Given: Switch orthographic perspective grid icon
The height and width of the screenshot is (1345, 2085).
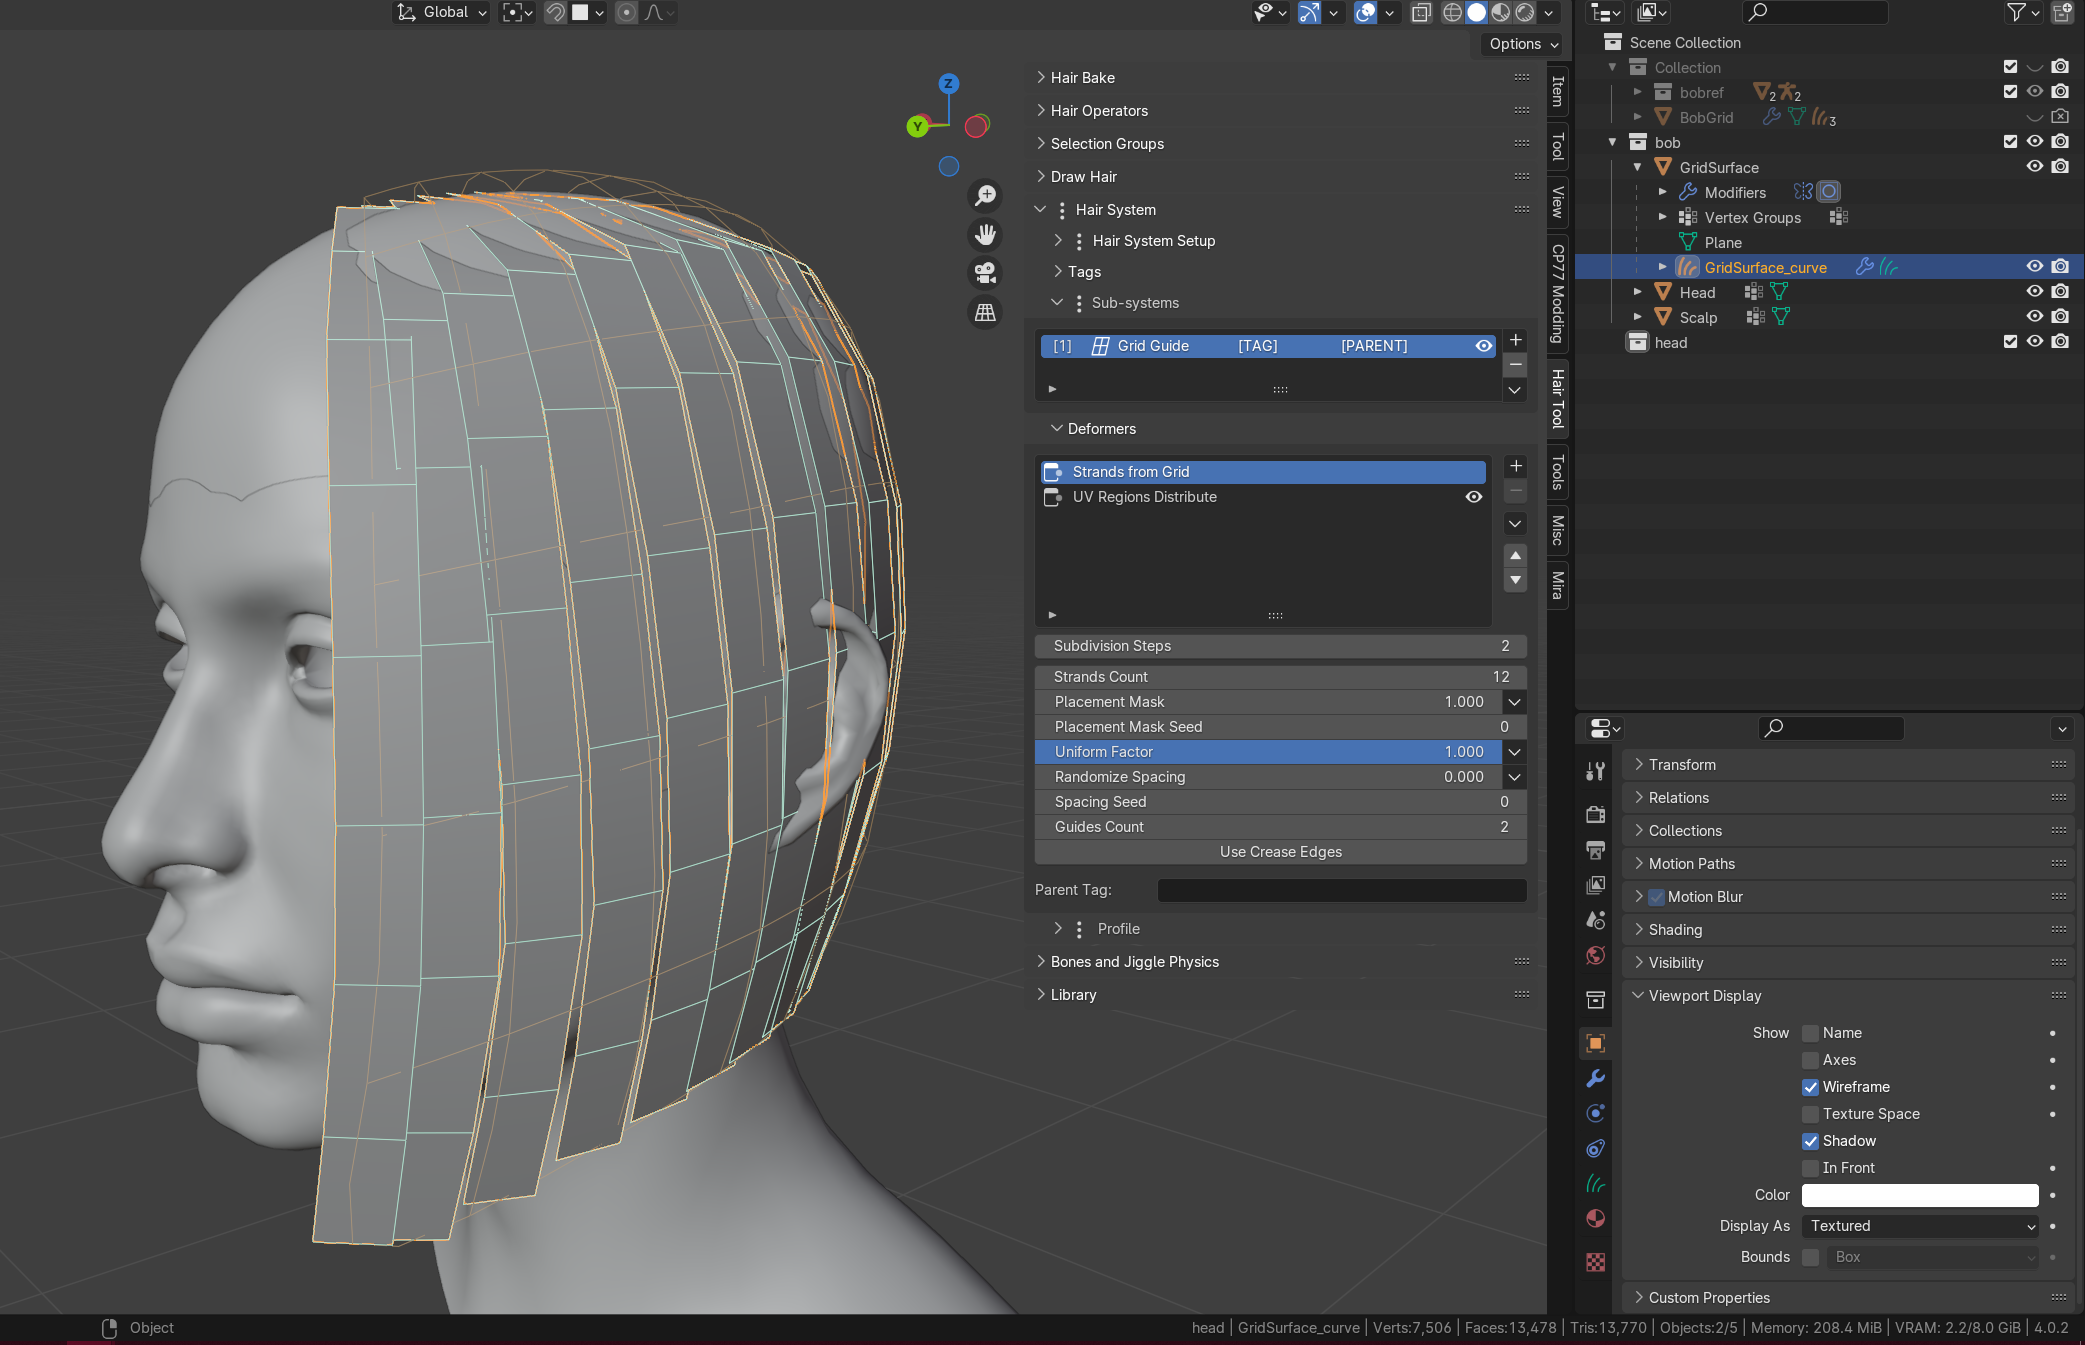Looking at the screenshot, I should (985, 313).
